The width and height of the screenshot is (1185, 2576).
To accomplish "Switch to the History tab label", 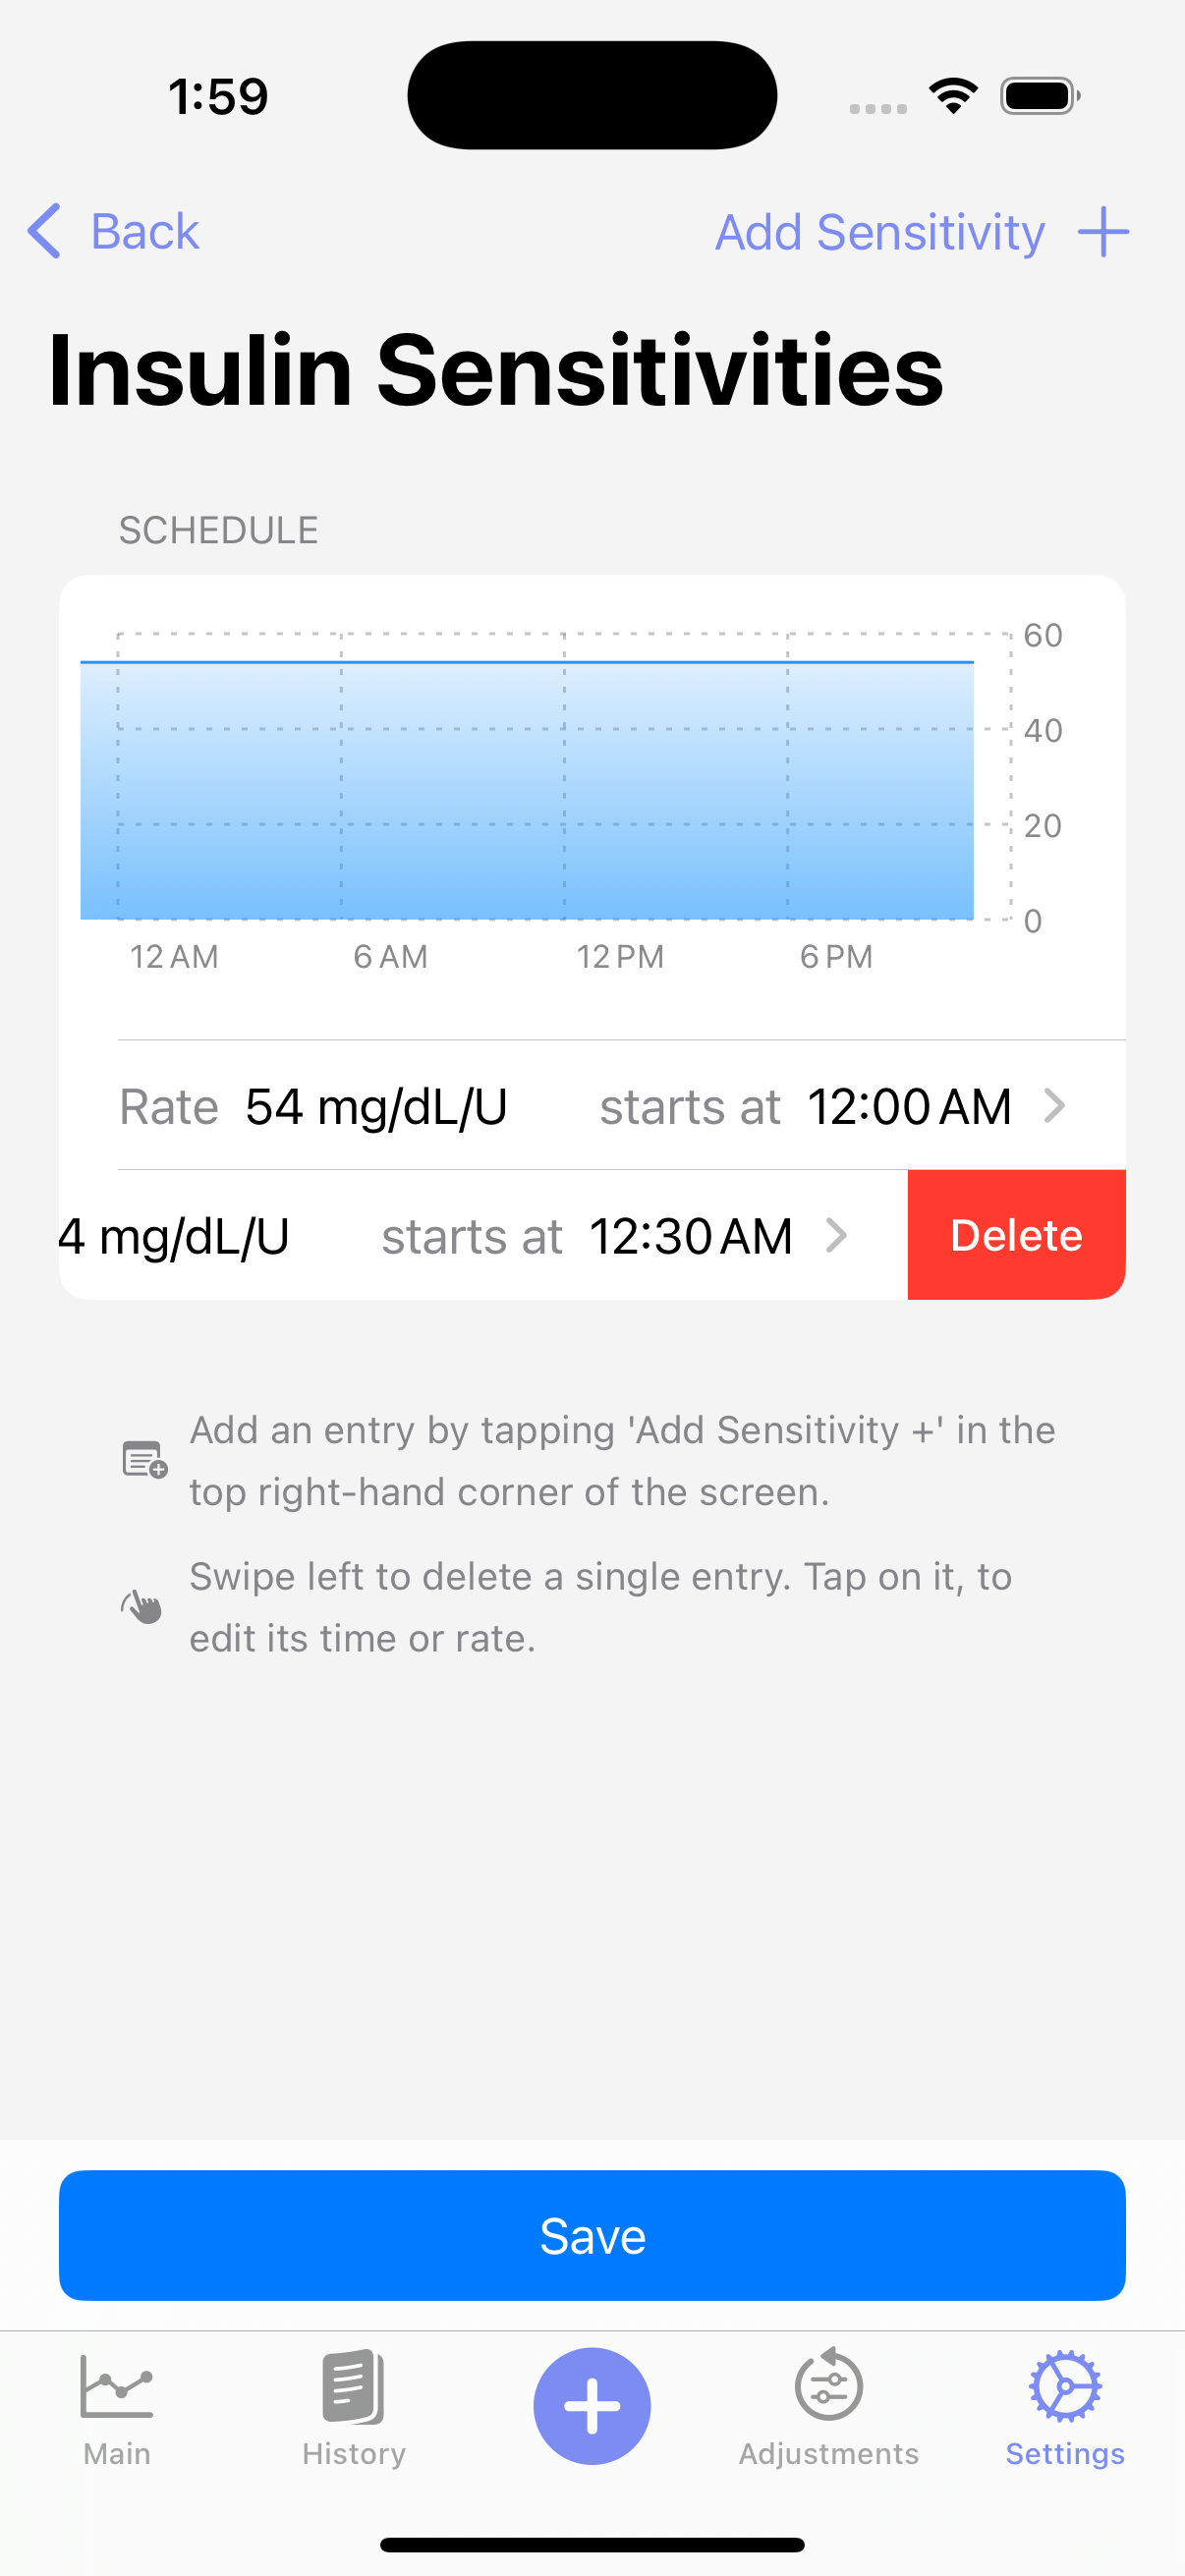I will click(354, 2454).
